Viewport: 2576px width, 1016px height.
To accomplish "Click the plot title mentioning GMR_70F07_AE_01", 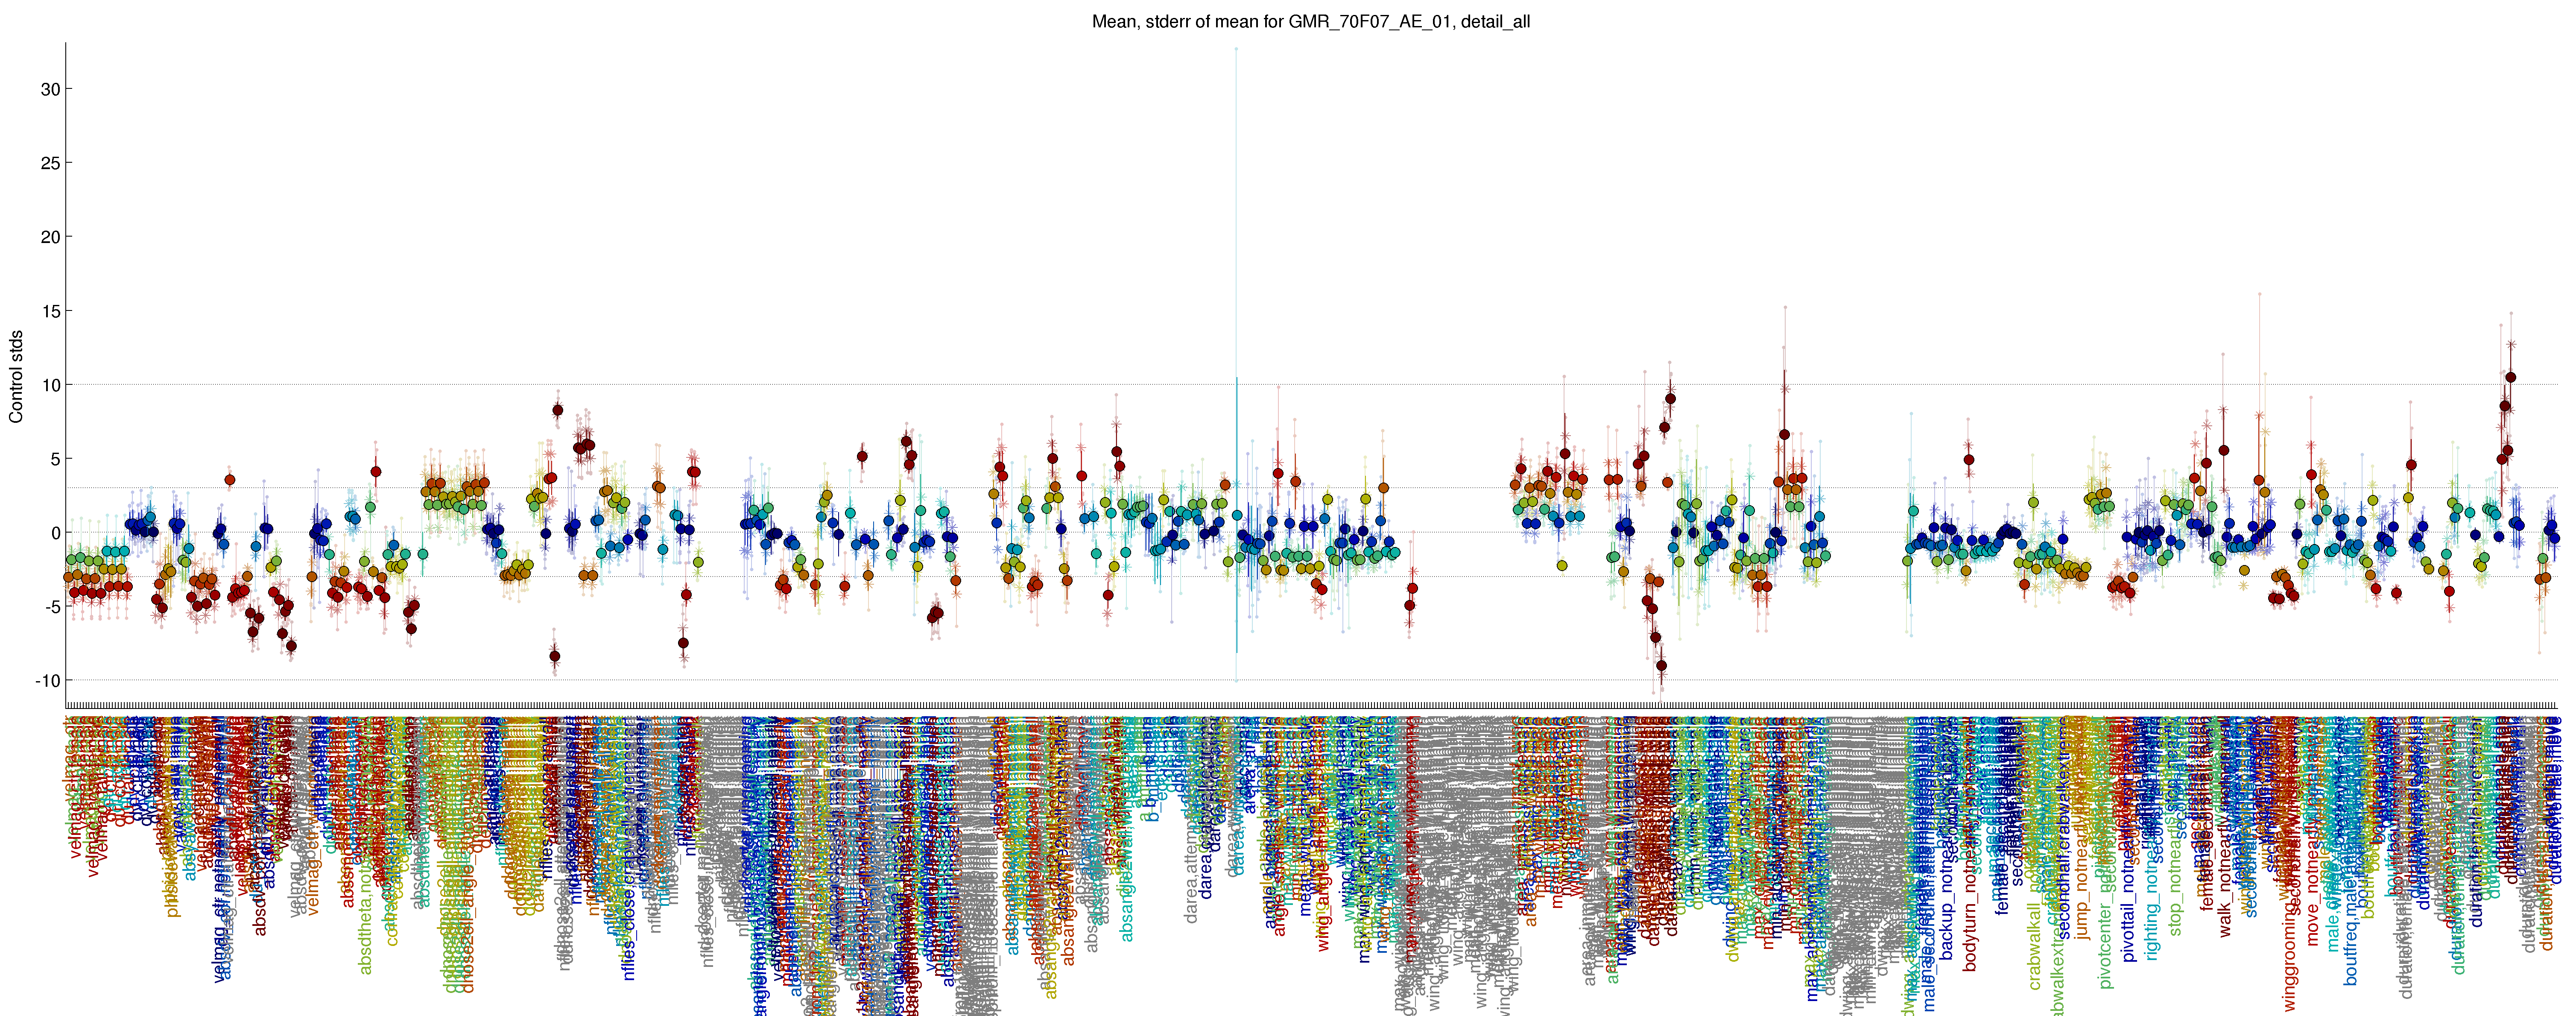I will (1310, 21).
